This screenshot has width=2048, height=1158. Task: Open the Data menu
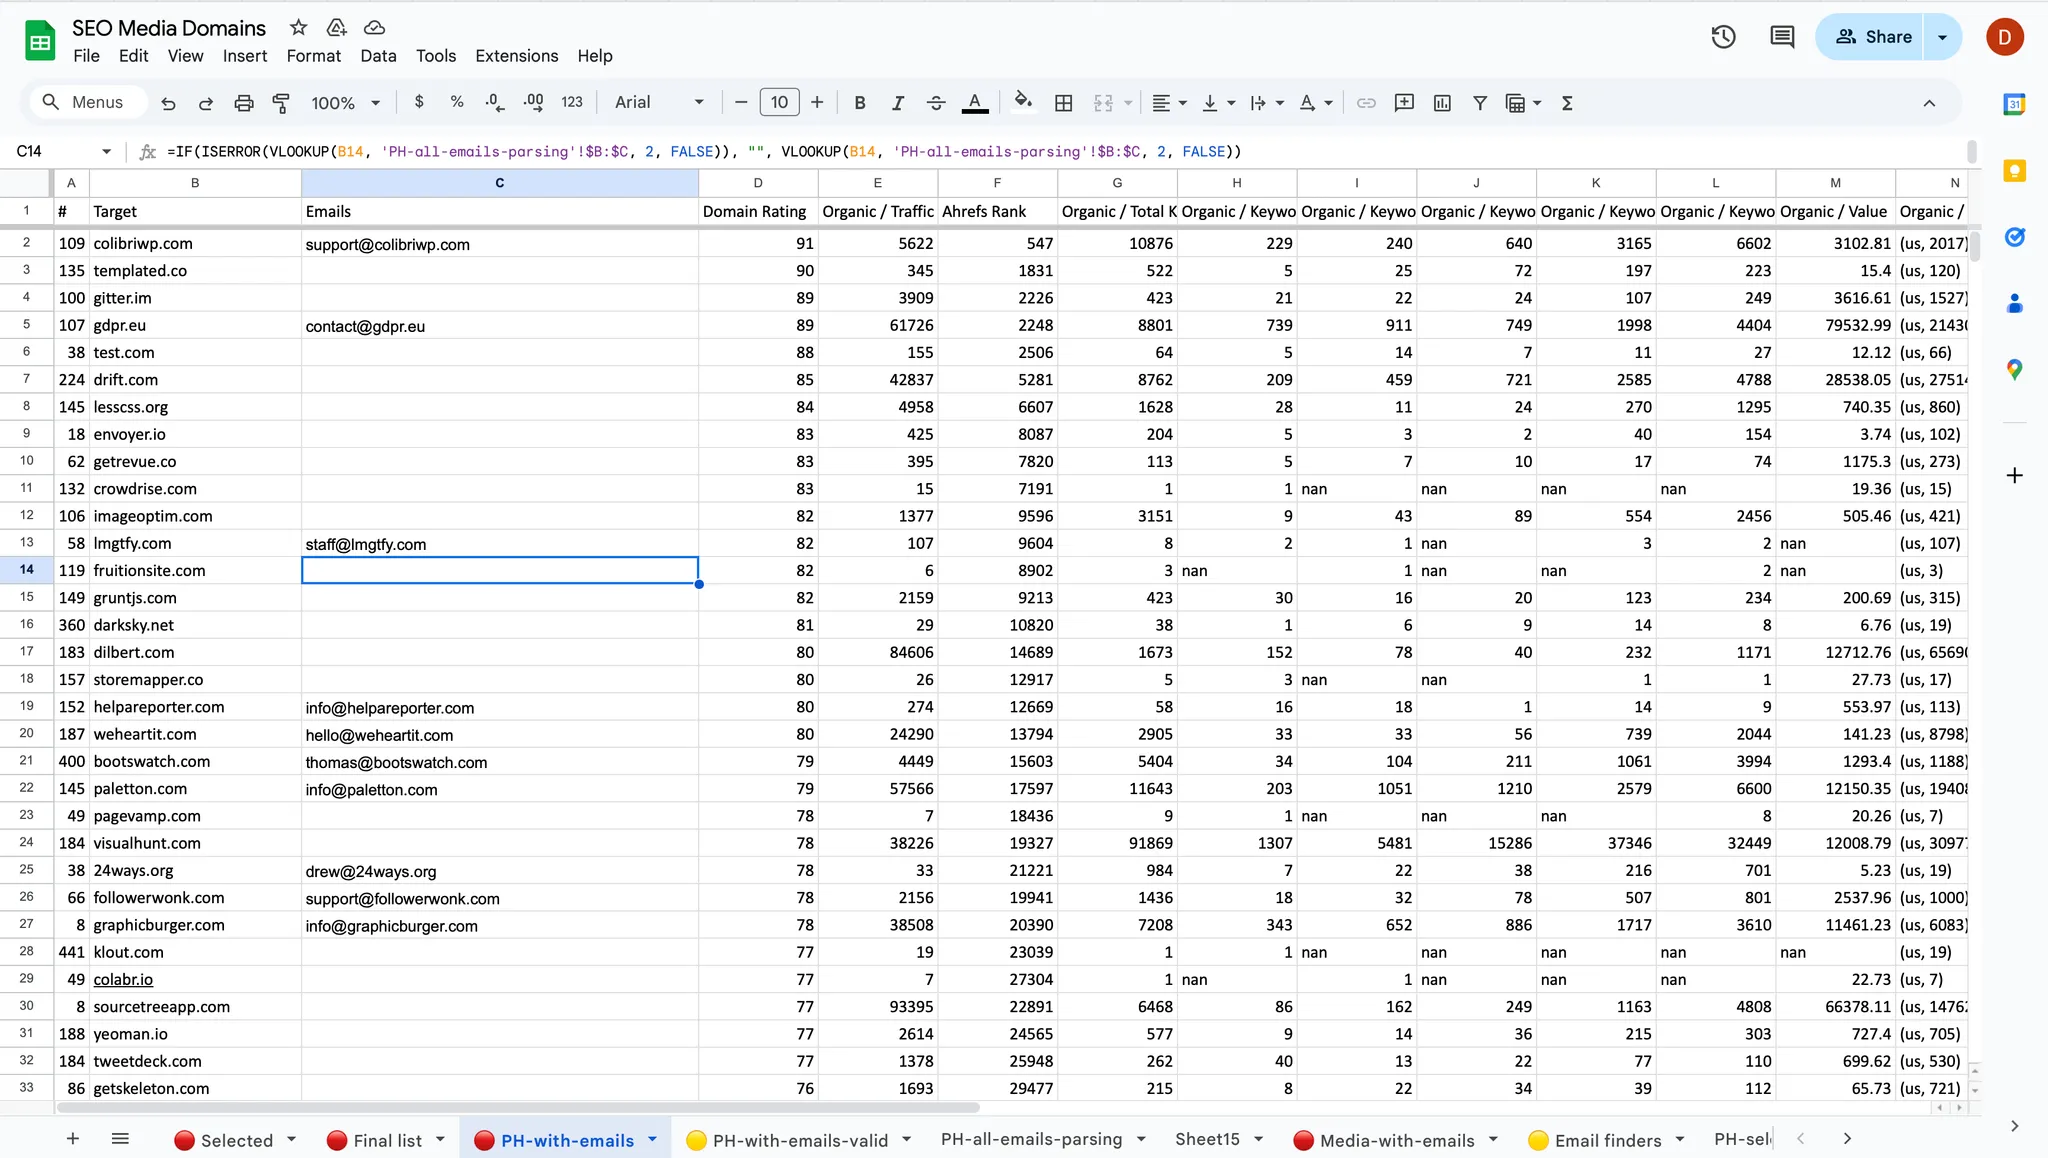pyautogui.click(x=378, y=56)
